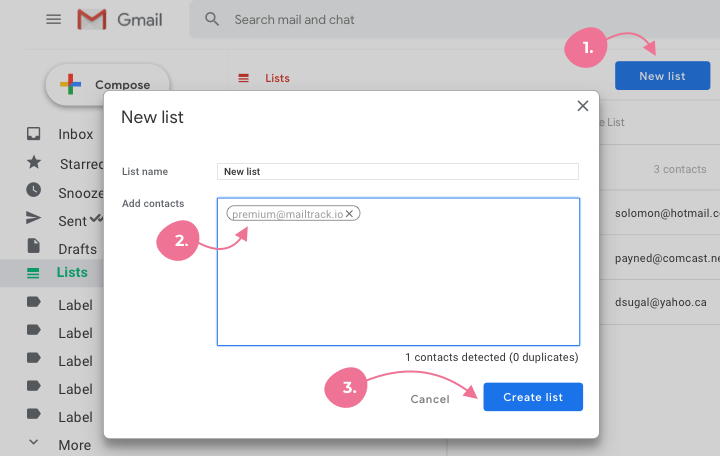Click the New list button
The image size is (720, 456).
pos(662,76)
